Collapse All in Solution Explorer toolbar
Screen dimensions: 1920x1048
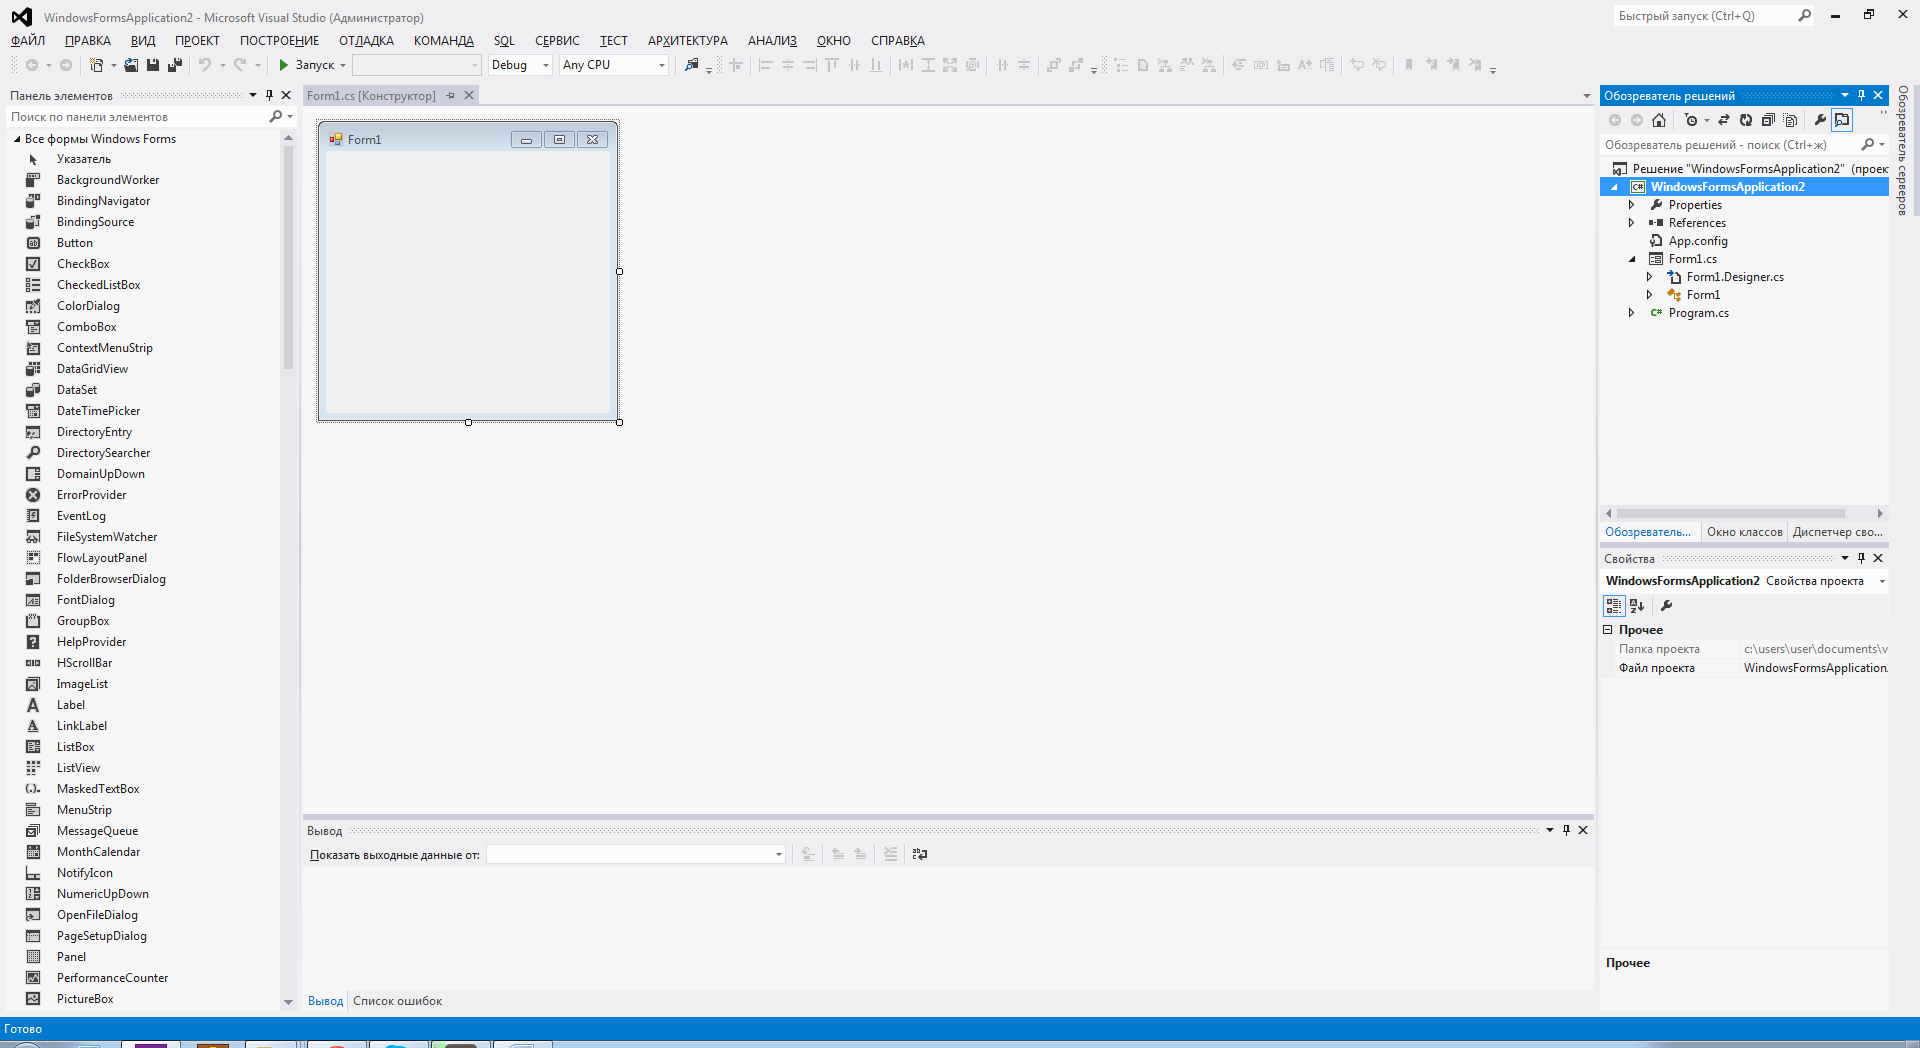(x=1768, y=120)
